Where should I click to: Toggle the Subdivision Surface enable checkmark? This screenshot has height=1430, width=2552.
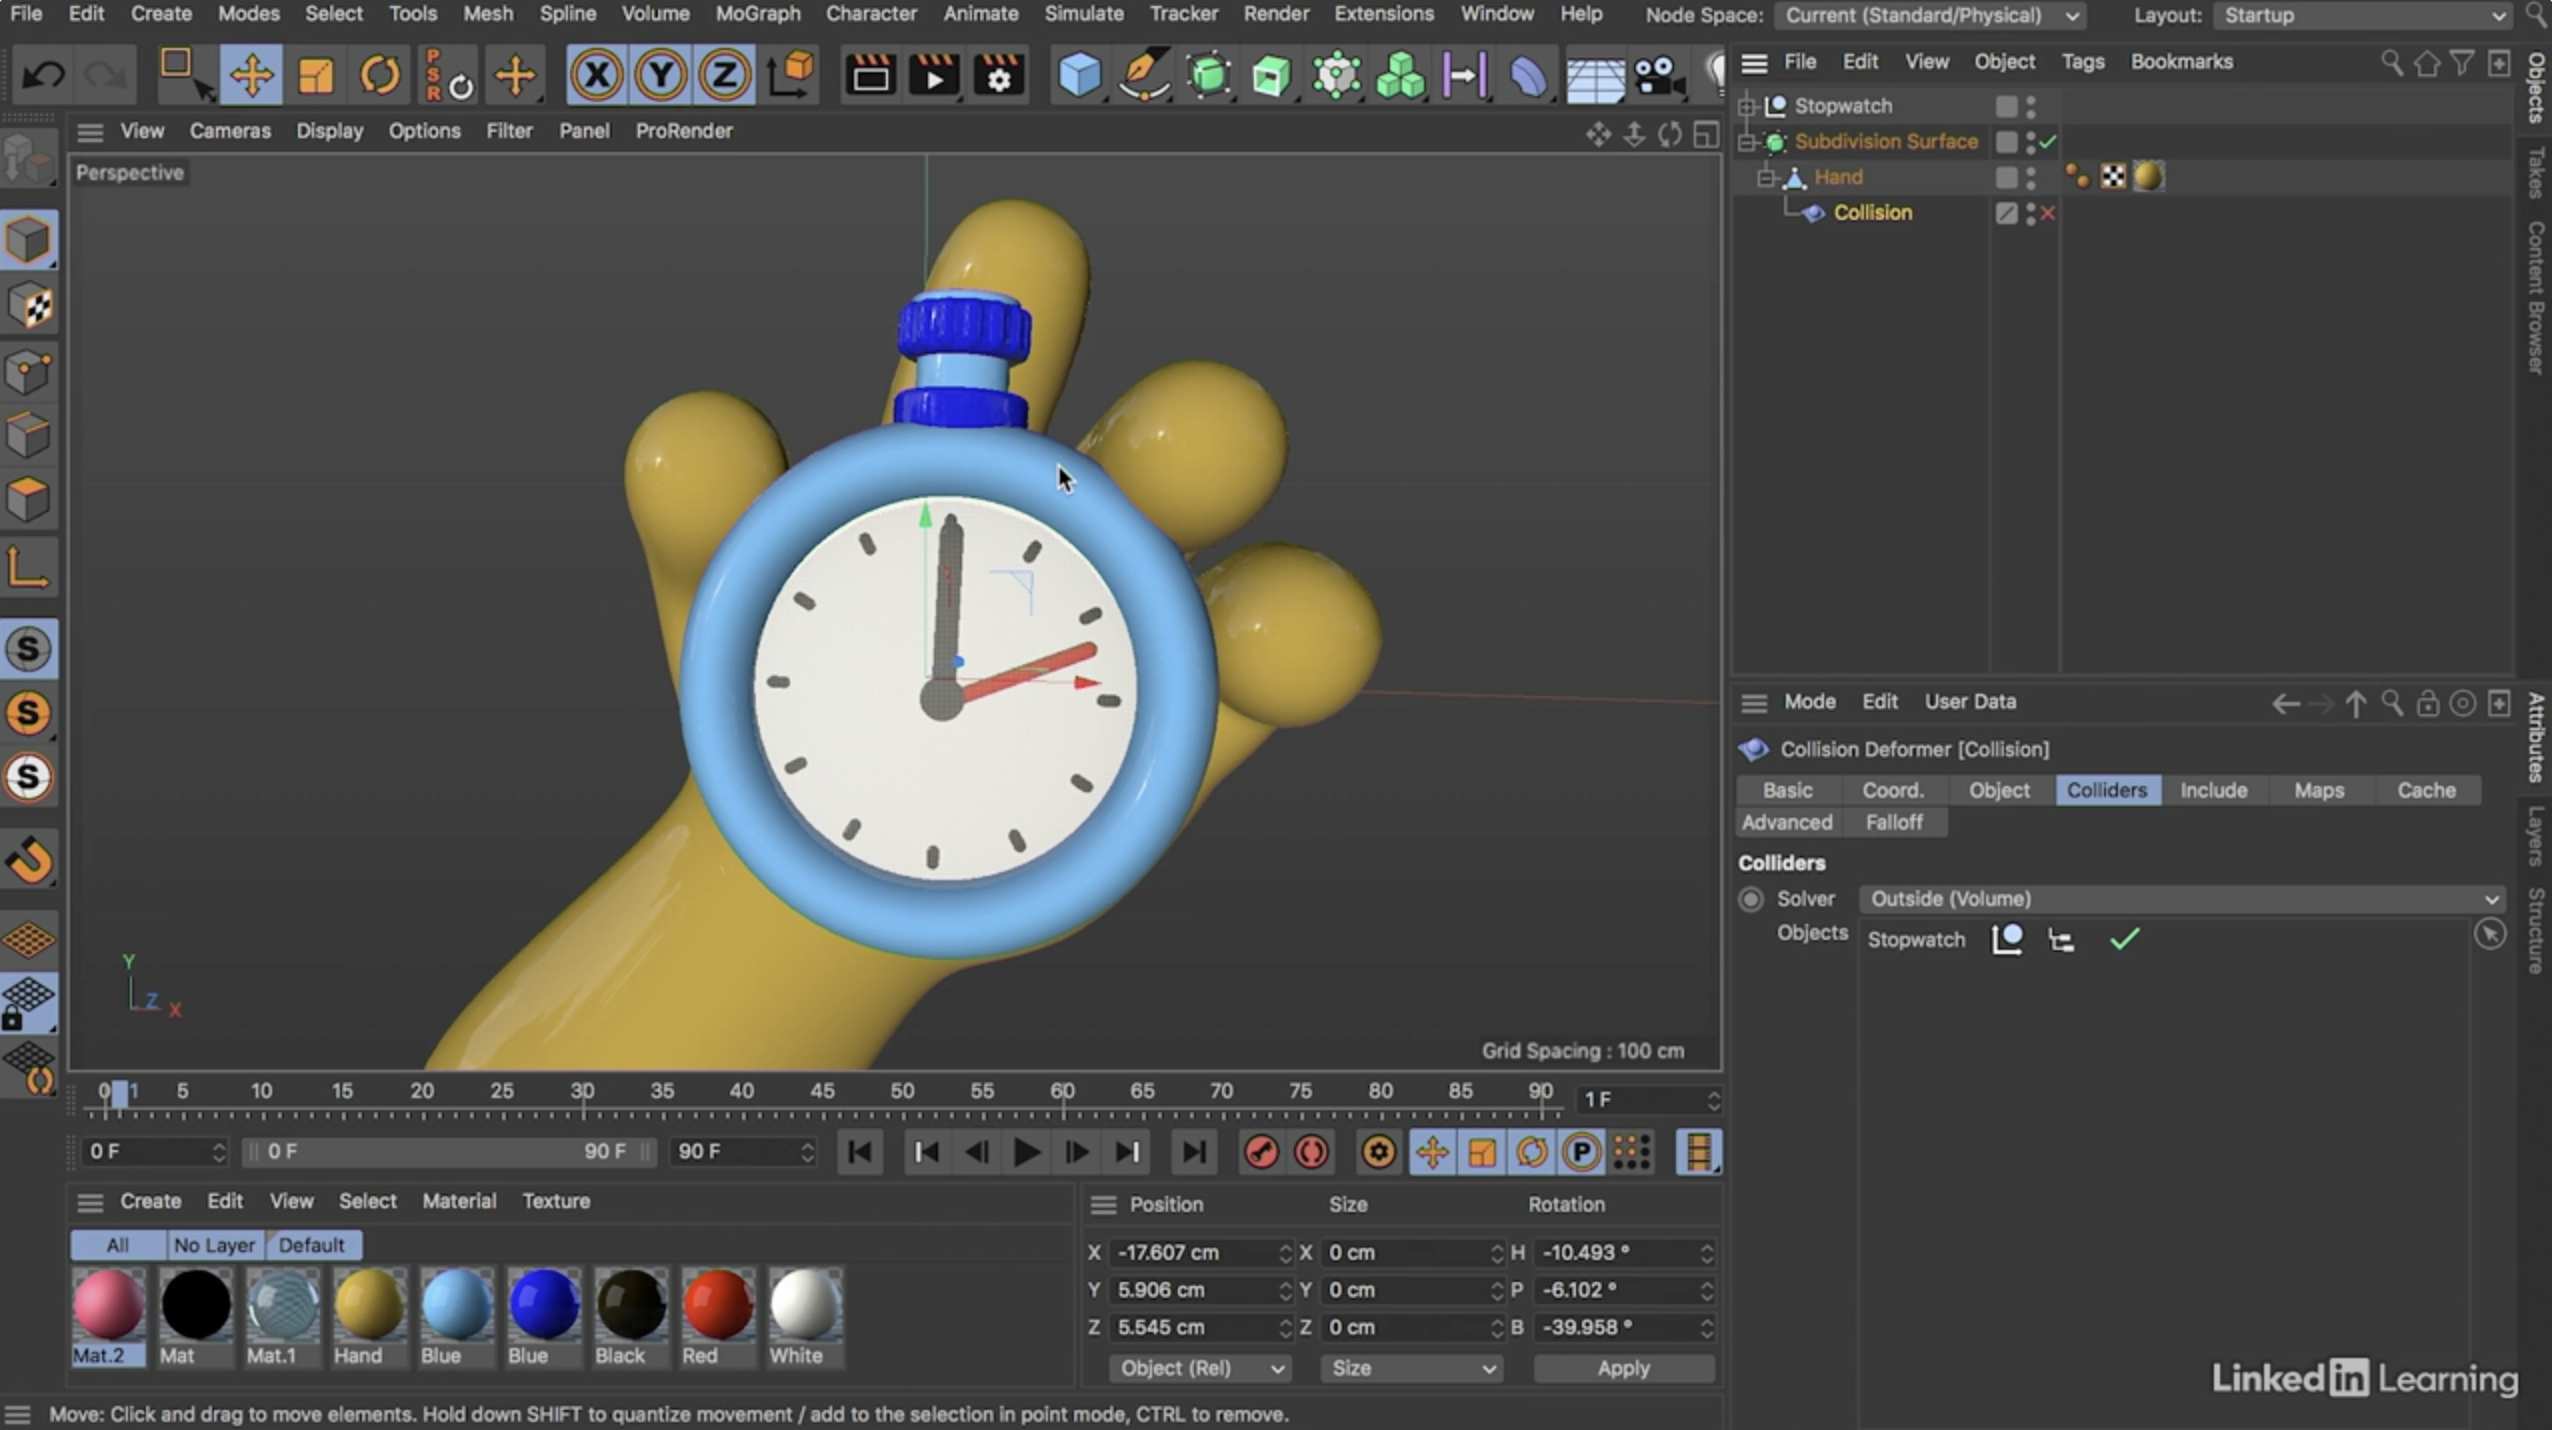[2046, 142]
